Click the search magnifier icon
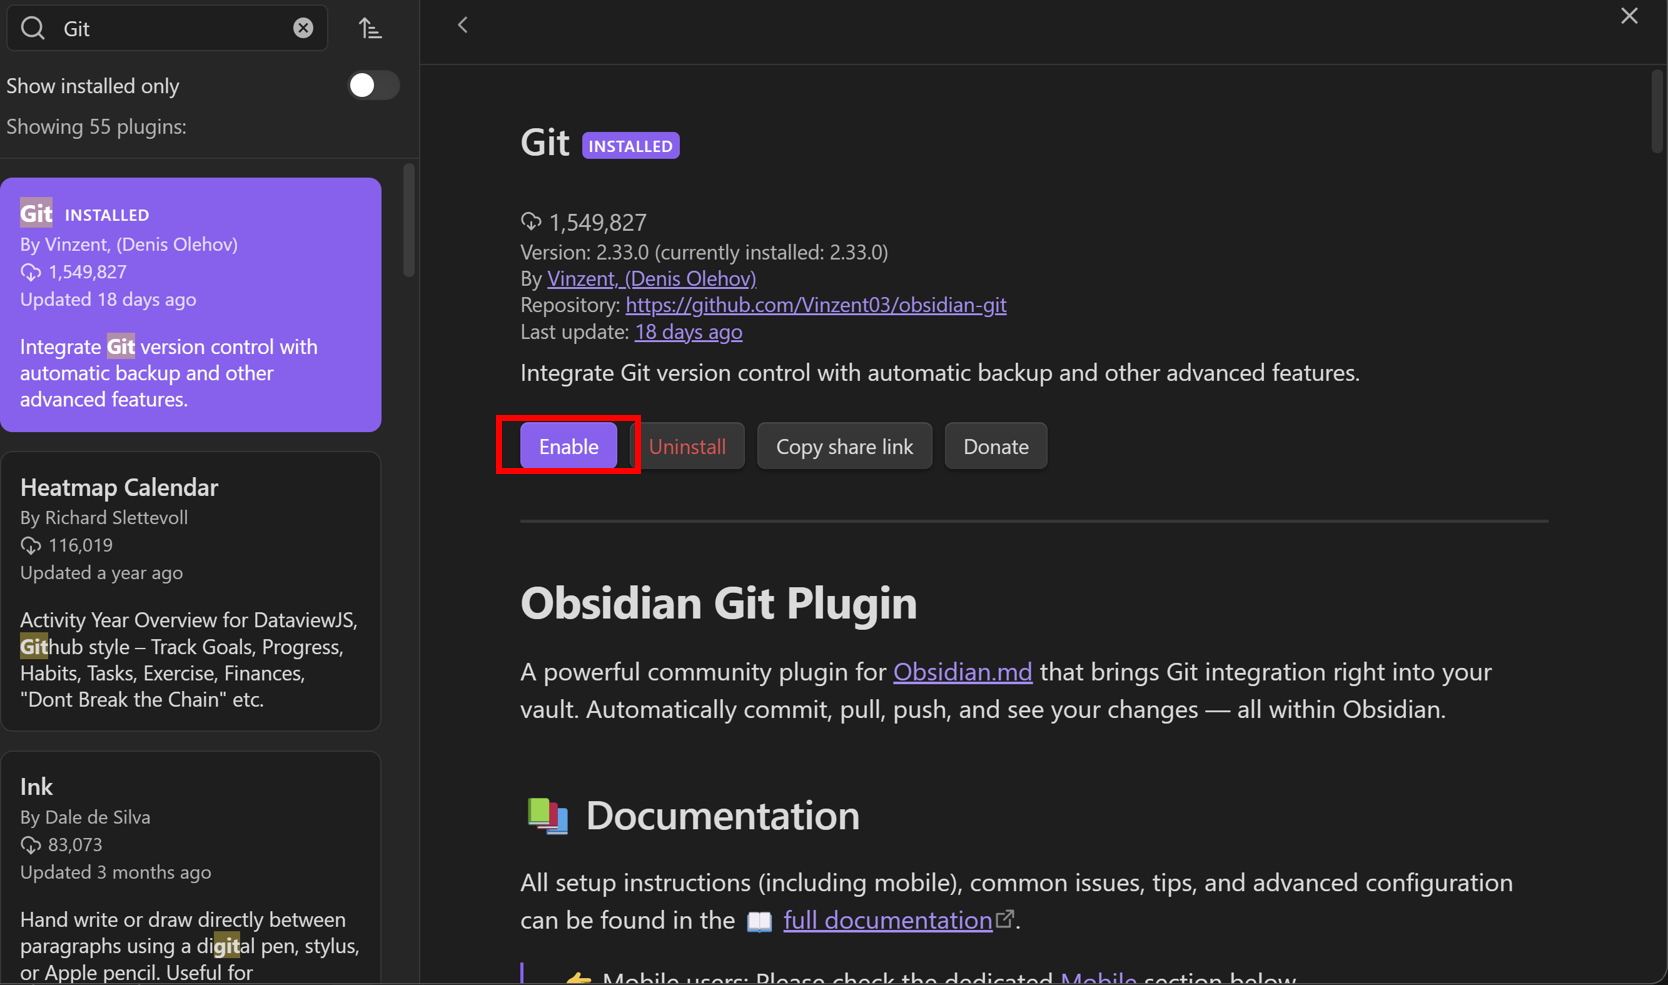Viewport: 1668px width, 985px height. (x=33, y=28)
